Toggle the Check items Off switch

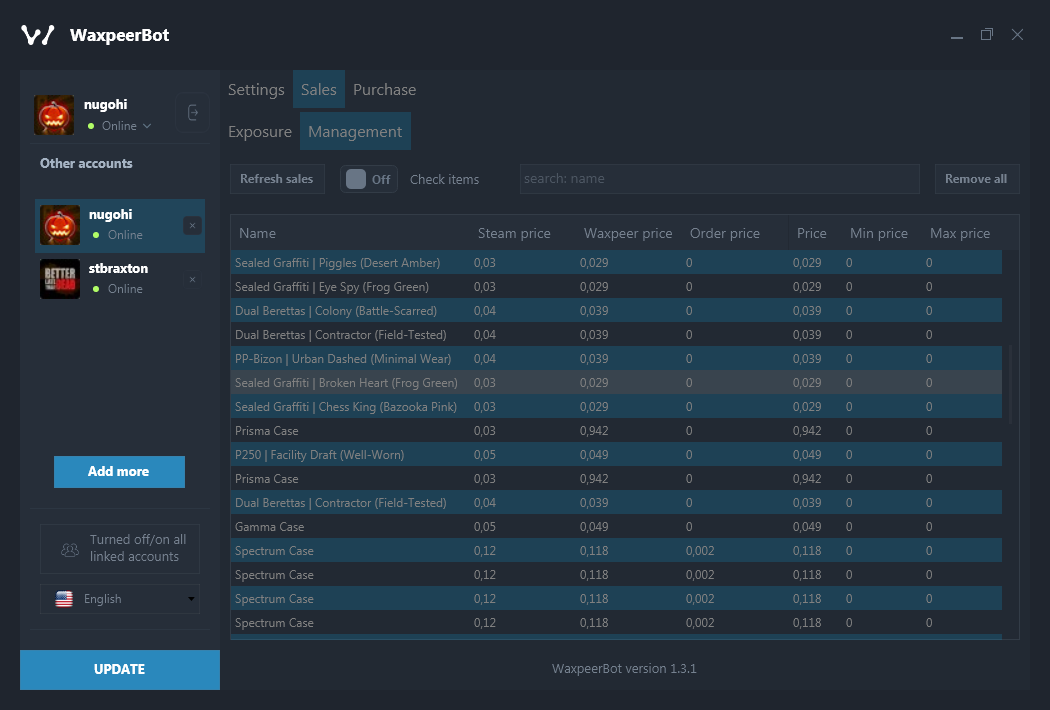pyautogui.click(x=369, y=179)
